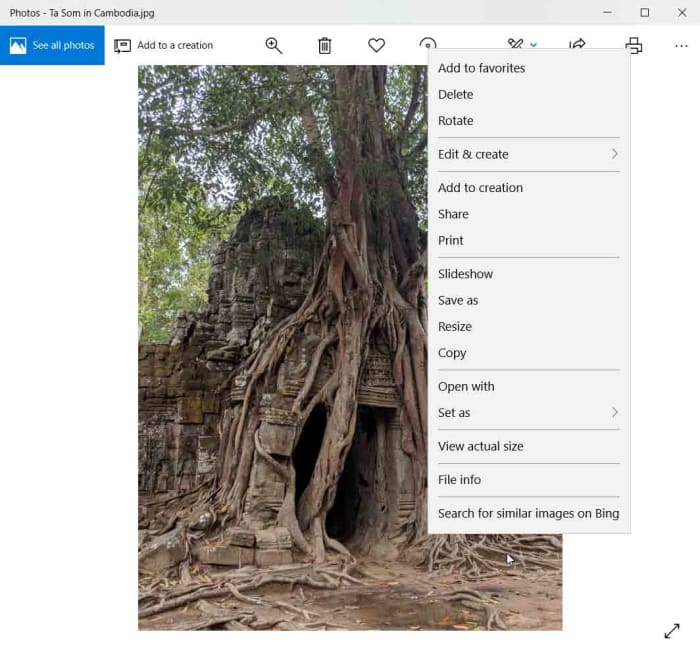Click the rotate icon in toolbar
Image resolution: width=700 pixels, height=657 pixels.
[428, 43]
